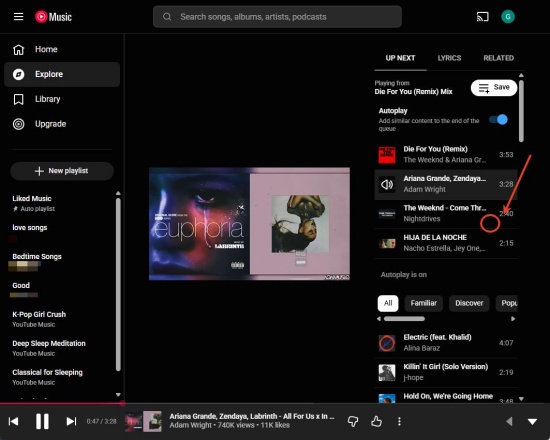Click the now-playing speaker icon in the queue
Image resolution: width=550 pixels, height=440 pixels.
387,185
